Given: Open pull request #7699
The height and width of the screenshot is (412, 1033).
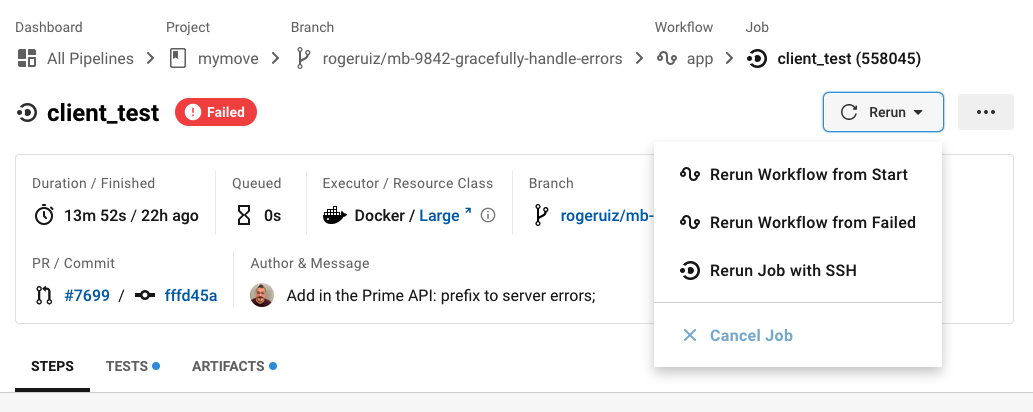Looking at the screenshot, I should click(87, 295).
